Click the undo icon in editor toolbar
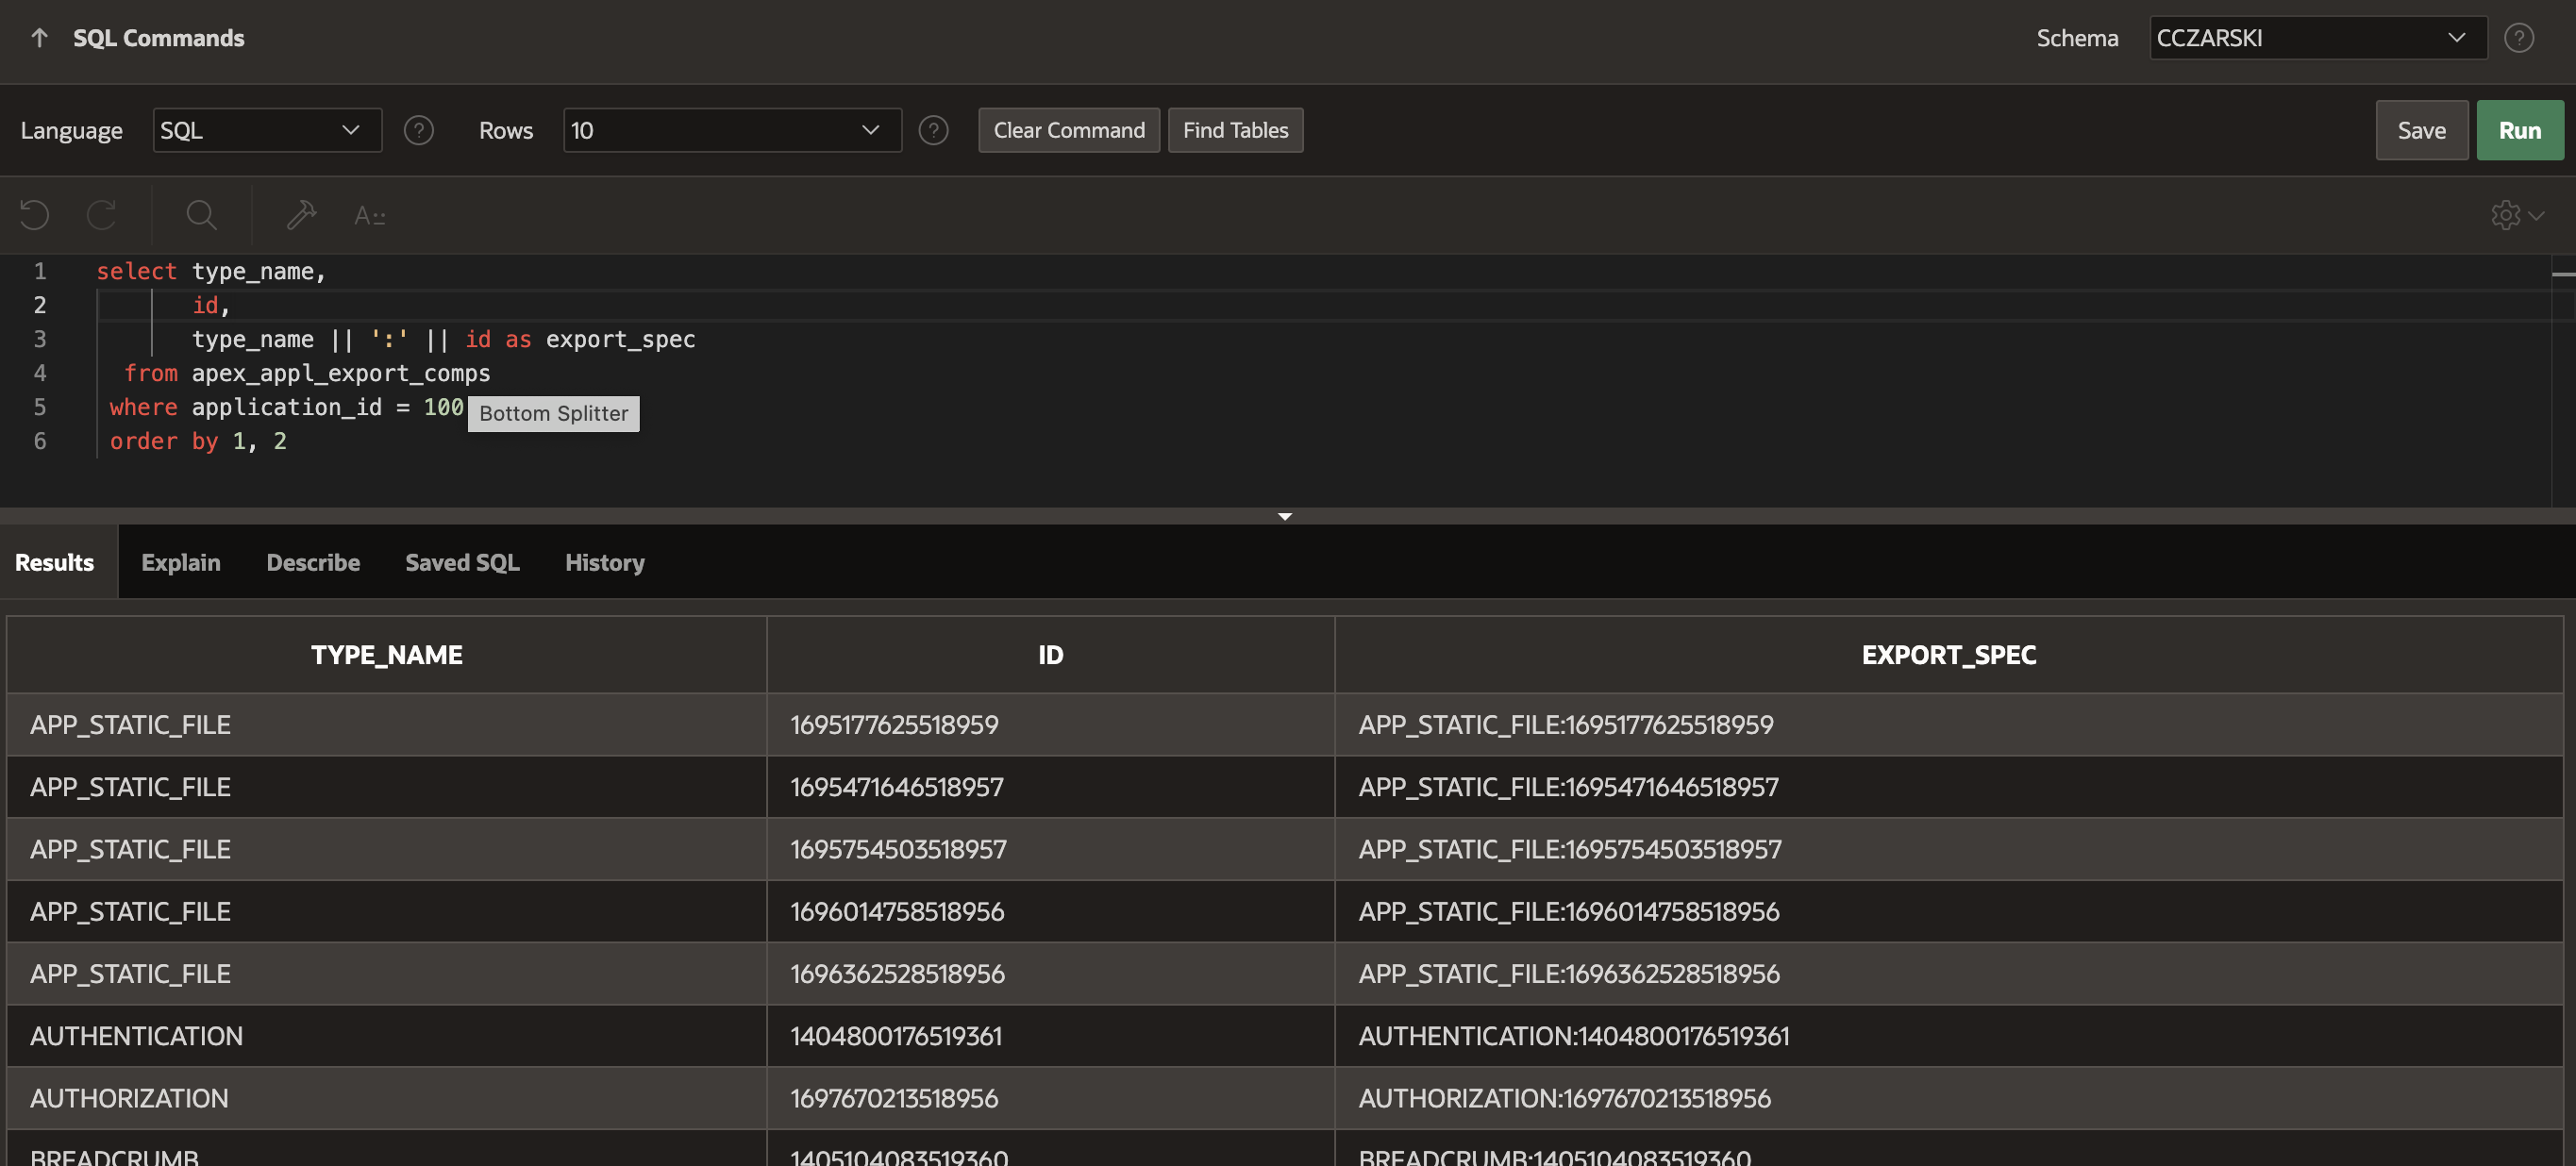The width and height of the screenshot is (2576, 1166). coord(35,215)
